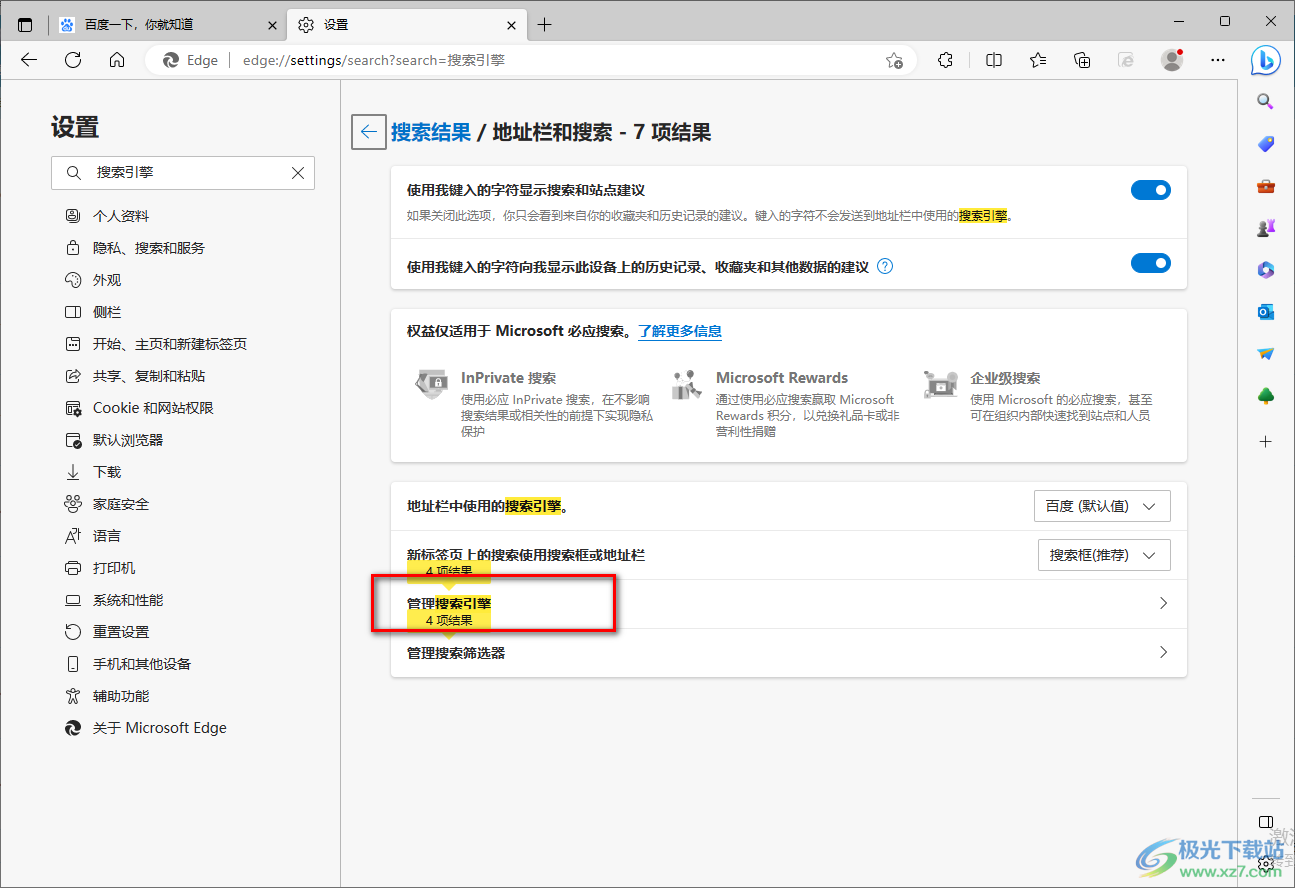
Task: Clear the settings search box
Action: (x=298, y=173)
